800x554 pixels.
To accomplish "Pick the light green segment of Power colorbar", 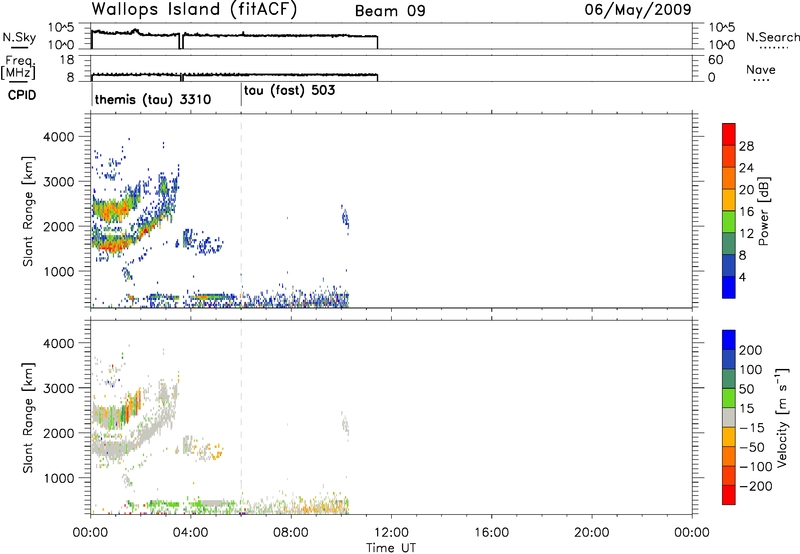I will point(729,221).
